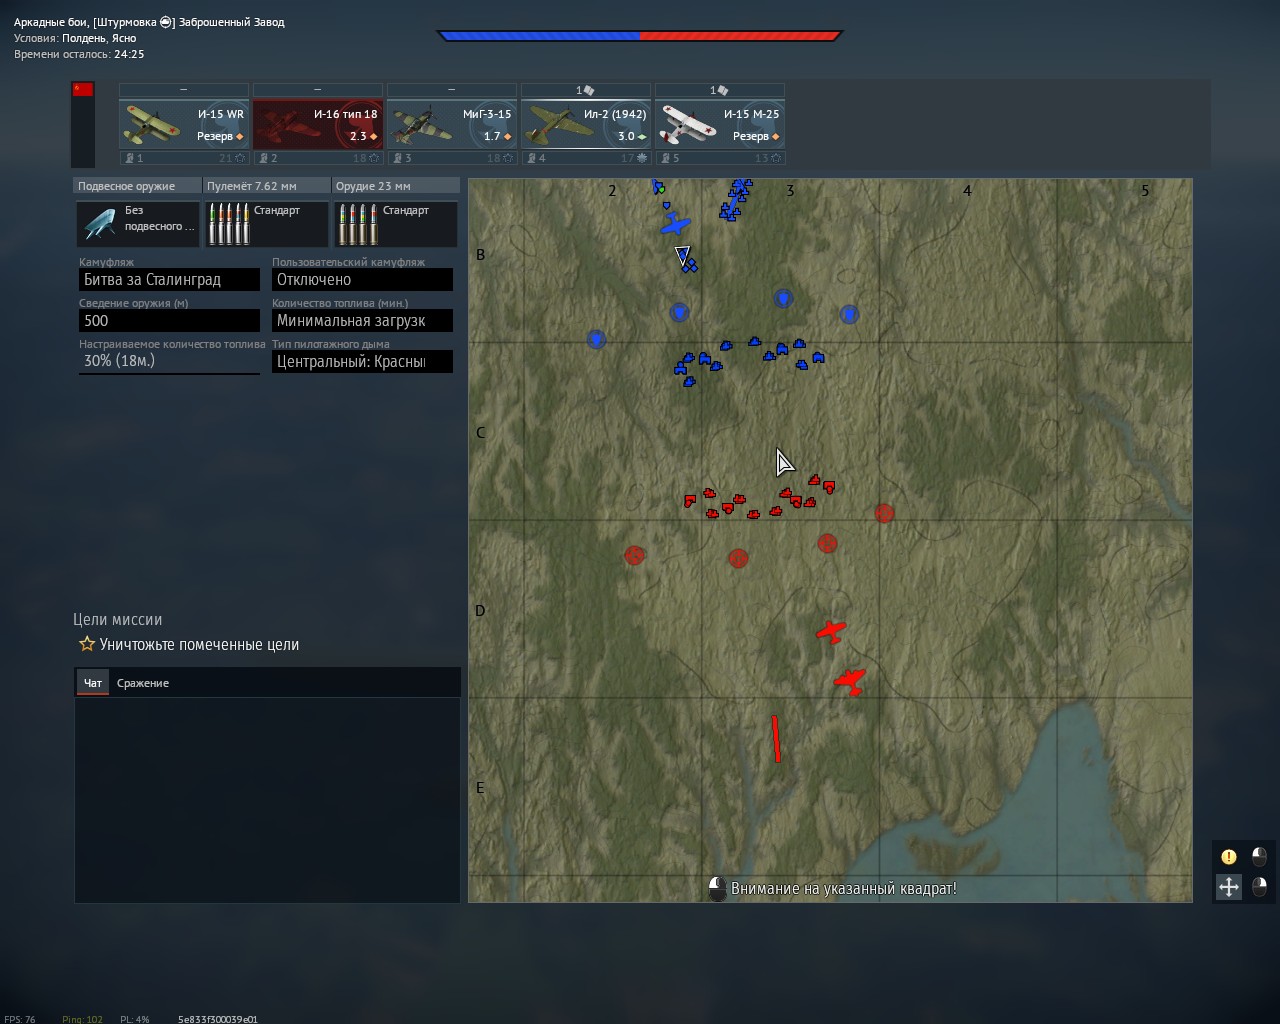Image resolution: width=1280 pixels, height=1024 pixels.
Task: Switch to the Чат tab
Action: (93, 683)
